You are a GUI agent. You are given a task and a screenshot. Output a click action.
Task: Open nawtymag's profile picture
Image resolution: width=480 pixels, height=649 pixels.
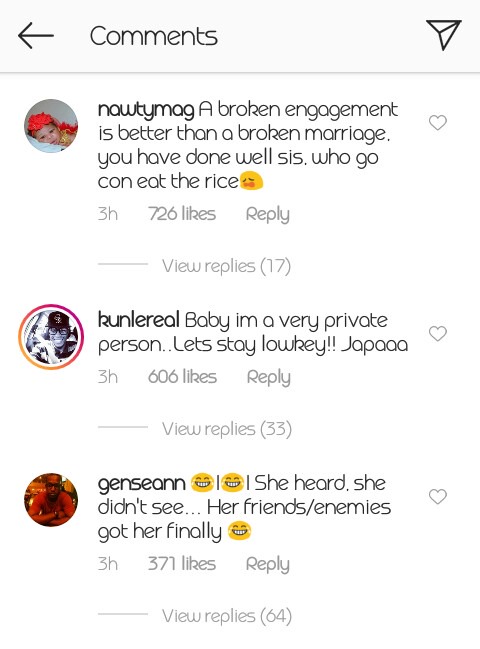coord(51,126)
